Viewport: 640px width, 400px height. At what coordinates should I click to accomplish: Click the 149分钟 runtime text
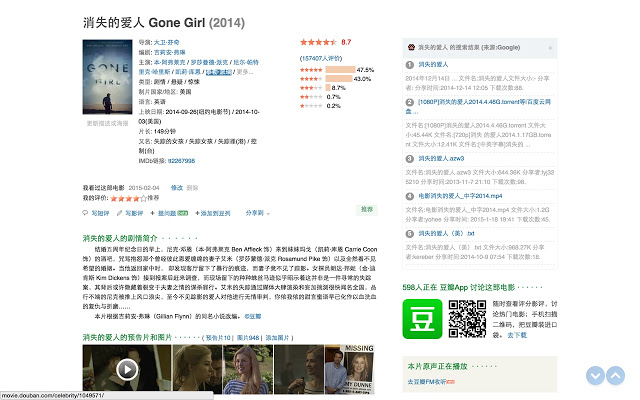click(165, 131)
